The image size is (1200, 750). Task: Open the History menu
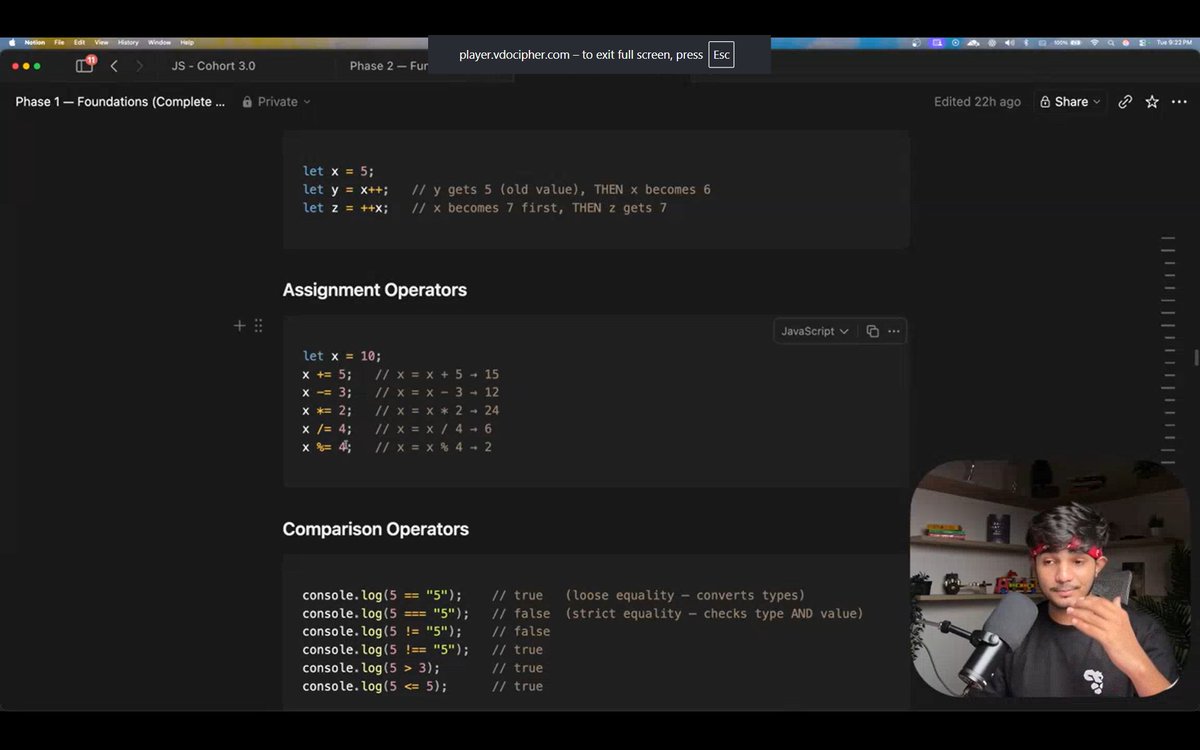click(128, 43)
